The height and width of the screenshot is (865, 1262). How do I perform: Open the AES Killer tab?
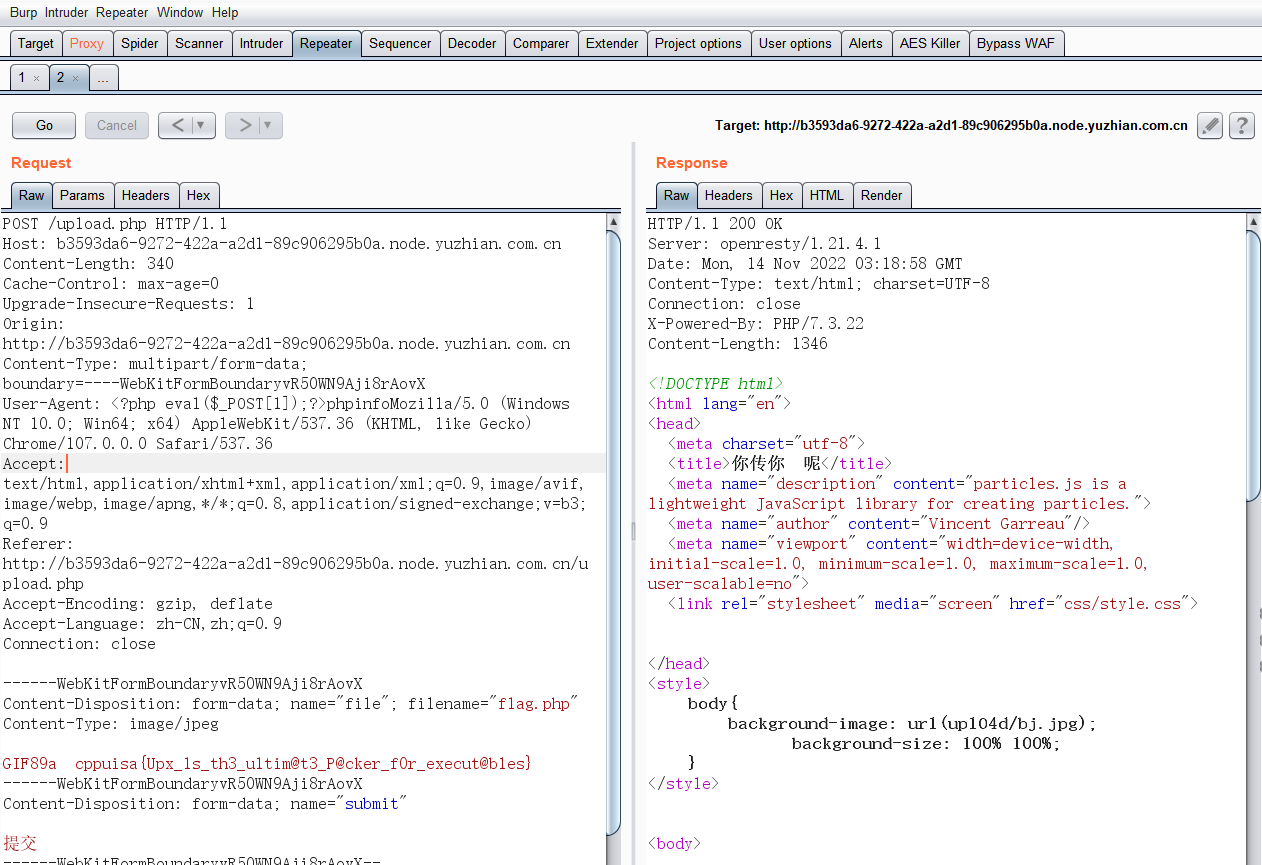[x=930, y=43]
